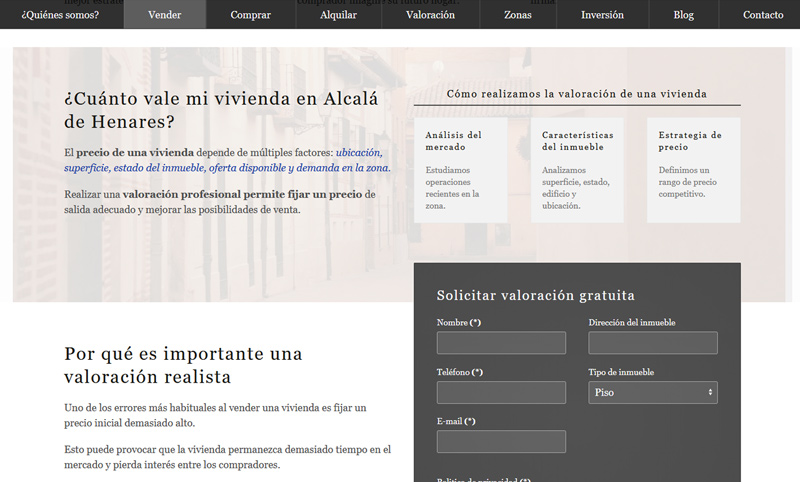Select Alquilar in the navigation bar
The height and width of the screenshot is (482, 800).
(x=338, y=15)
